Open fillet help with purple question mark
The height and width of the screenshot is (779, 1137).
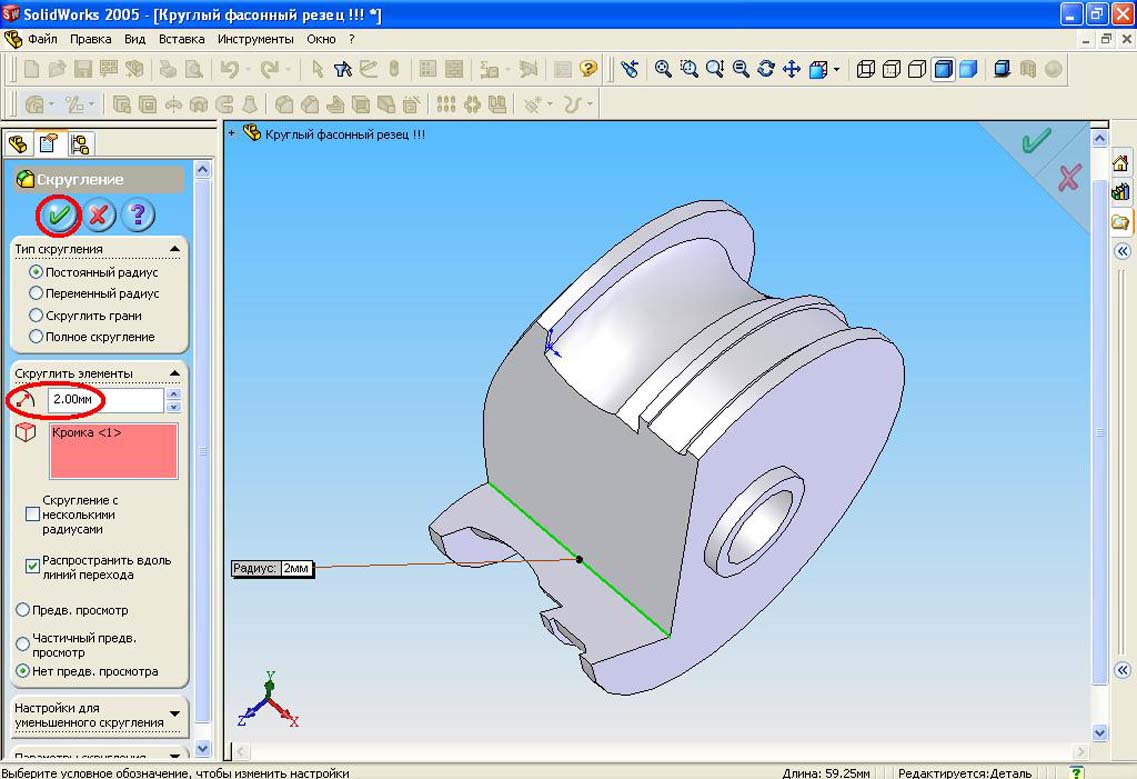(x=138, y=215)
